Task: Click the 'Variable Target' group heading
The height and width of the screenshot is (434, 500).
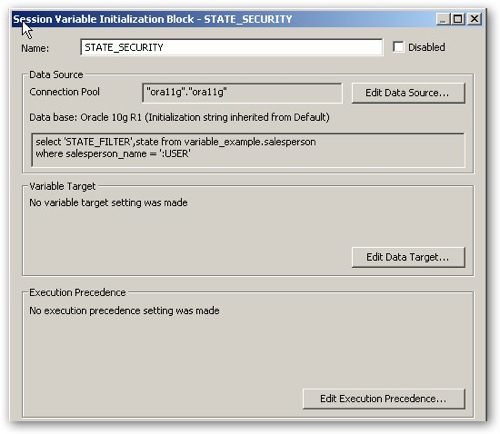Action: point(62,186)
